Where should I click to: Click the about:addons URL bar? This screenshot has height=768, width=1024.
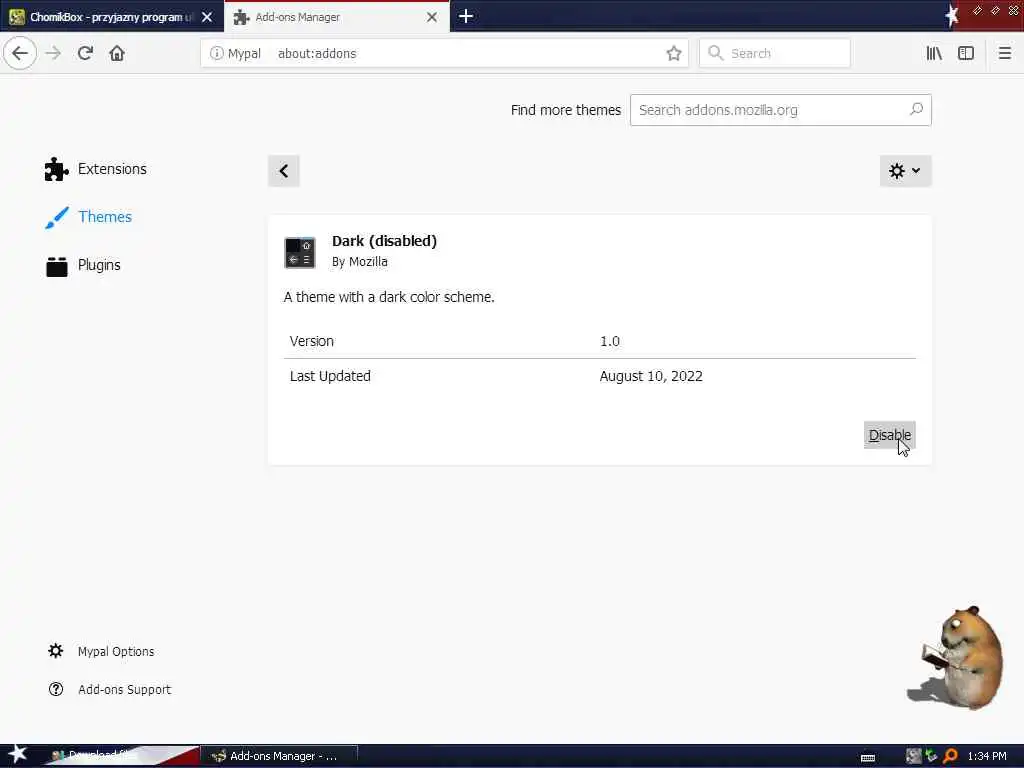(444, 54)
